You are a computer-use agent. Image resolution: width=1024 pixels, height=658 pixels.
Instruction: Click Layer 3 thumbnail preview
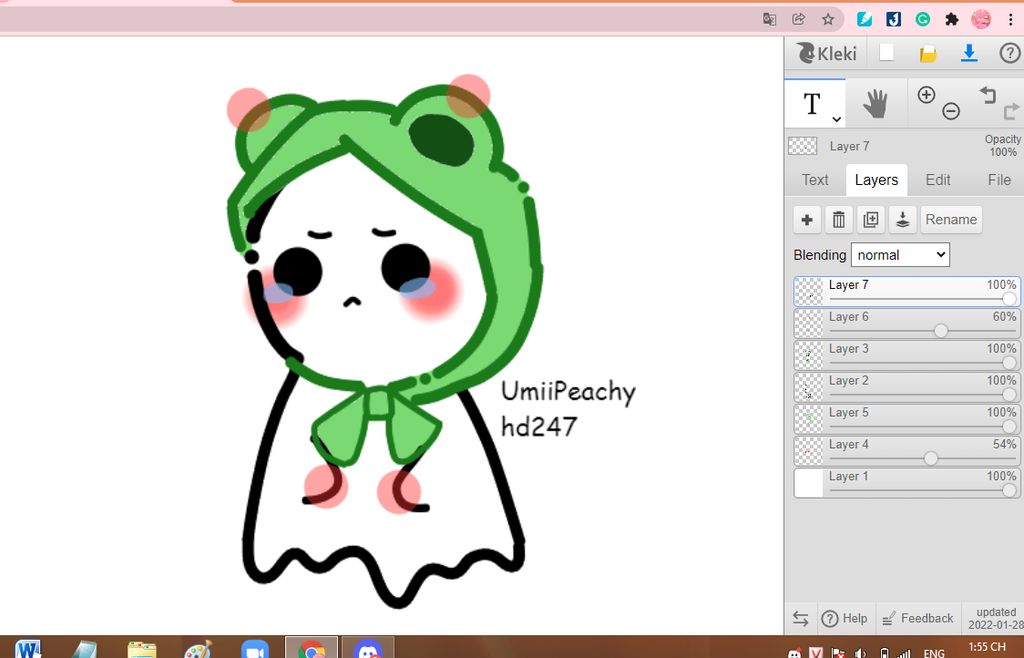(809, 356)
